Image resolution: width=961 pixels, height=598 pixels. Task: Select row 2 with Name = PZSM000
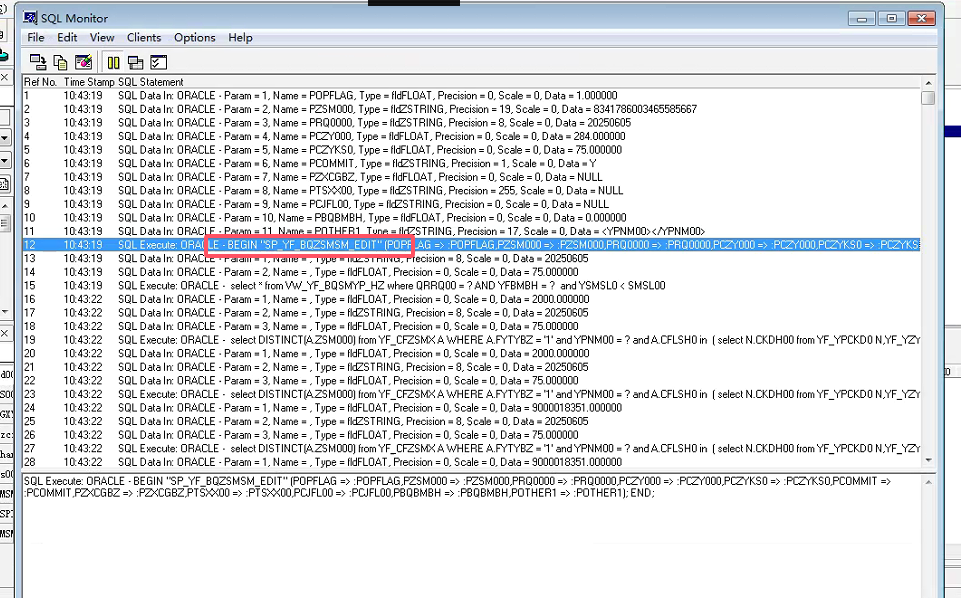471,109
